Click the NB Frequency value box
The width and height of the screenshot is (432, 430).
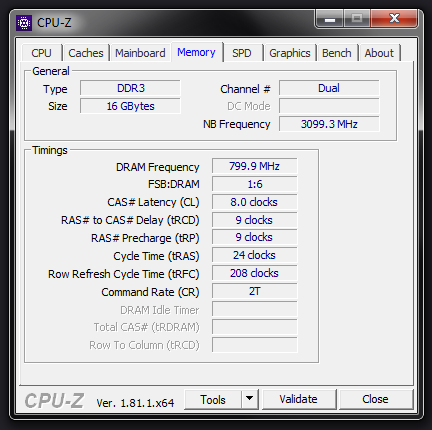point(329,124)
